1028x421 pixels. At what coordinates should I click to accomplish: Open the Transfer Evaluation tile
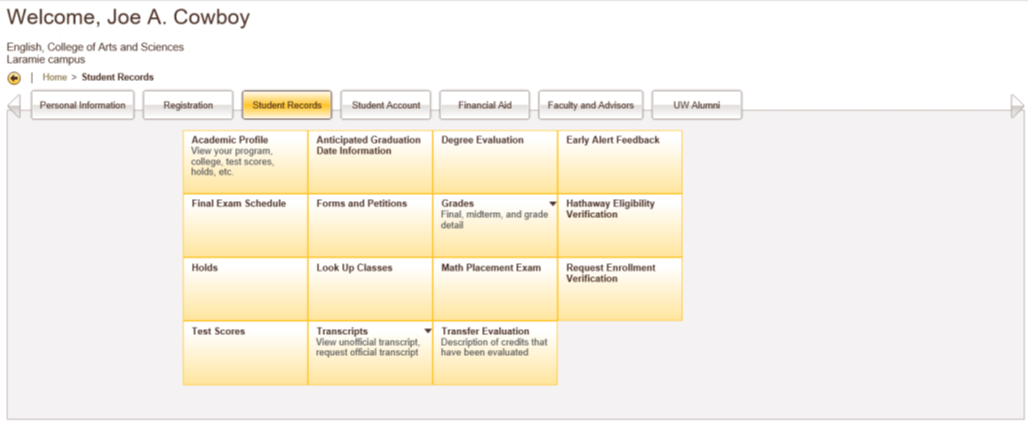pos(495,353)
